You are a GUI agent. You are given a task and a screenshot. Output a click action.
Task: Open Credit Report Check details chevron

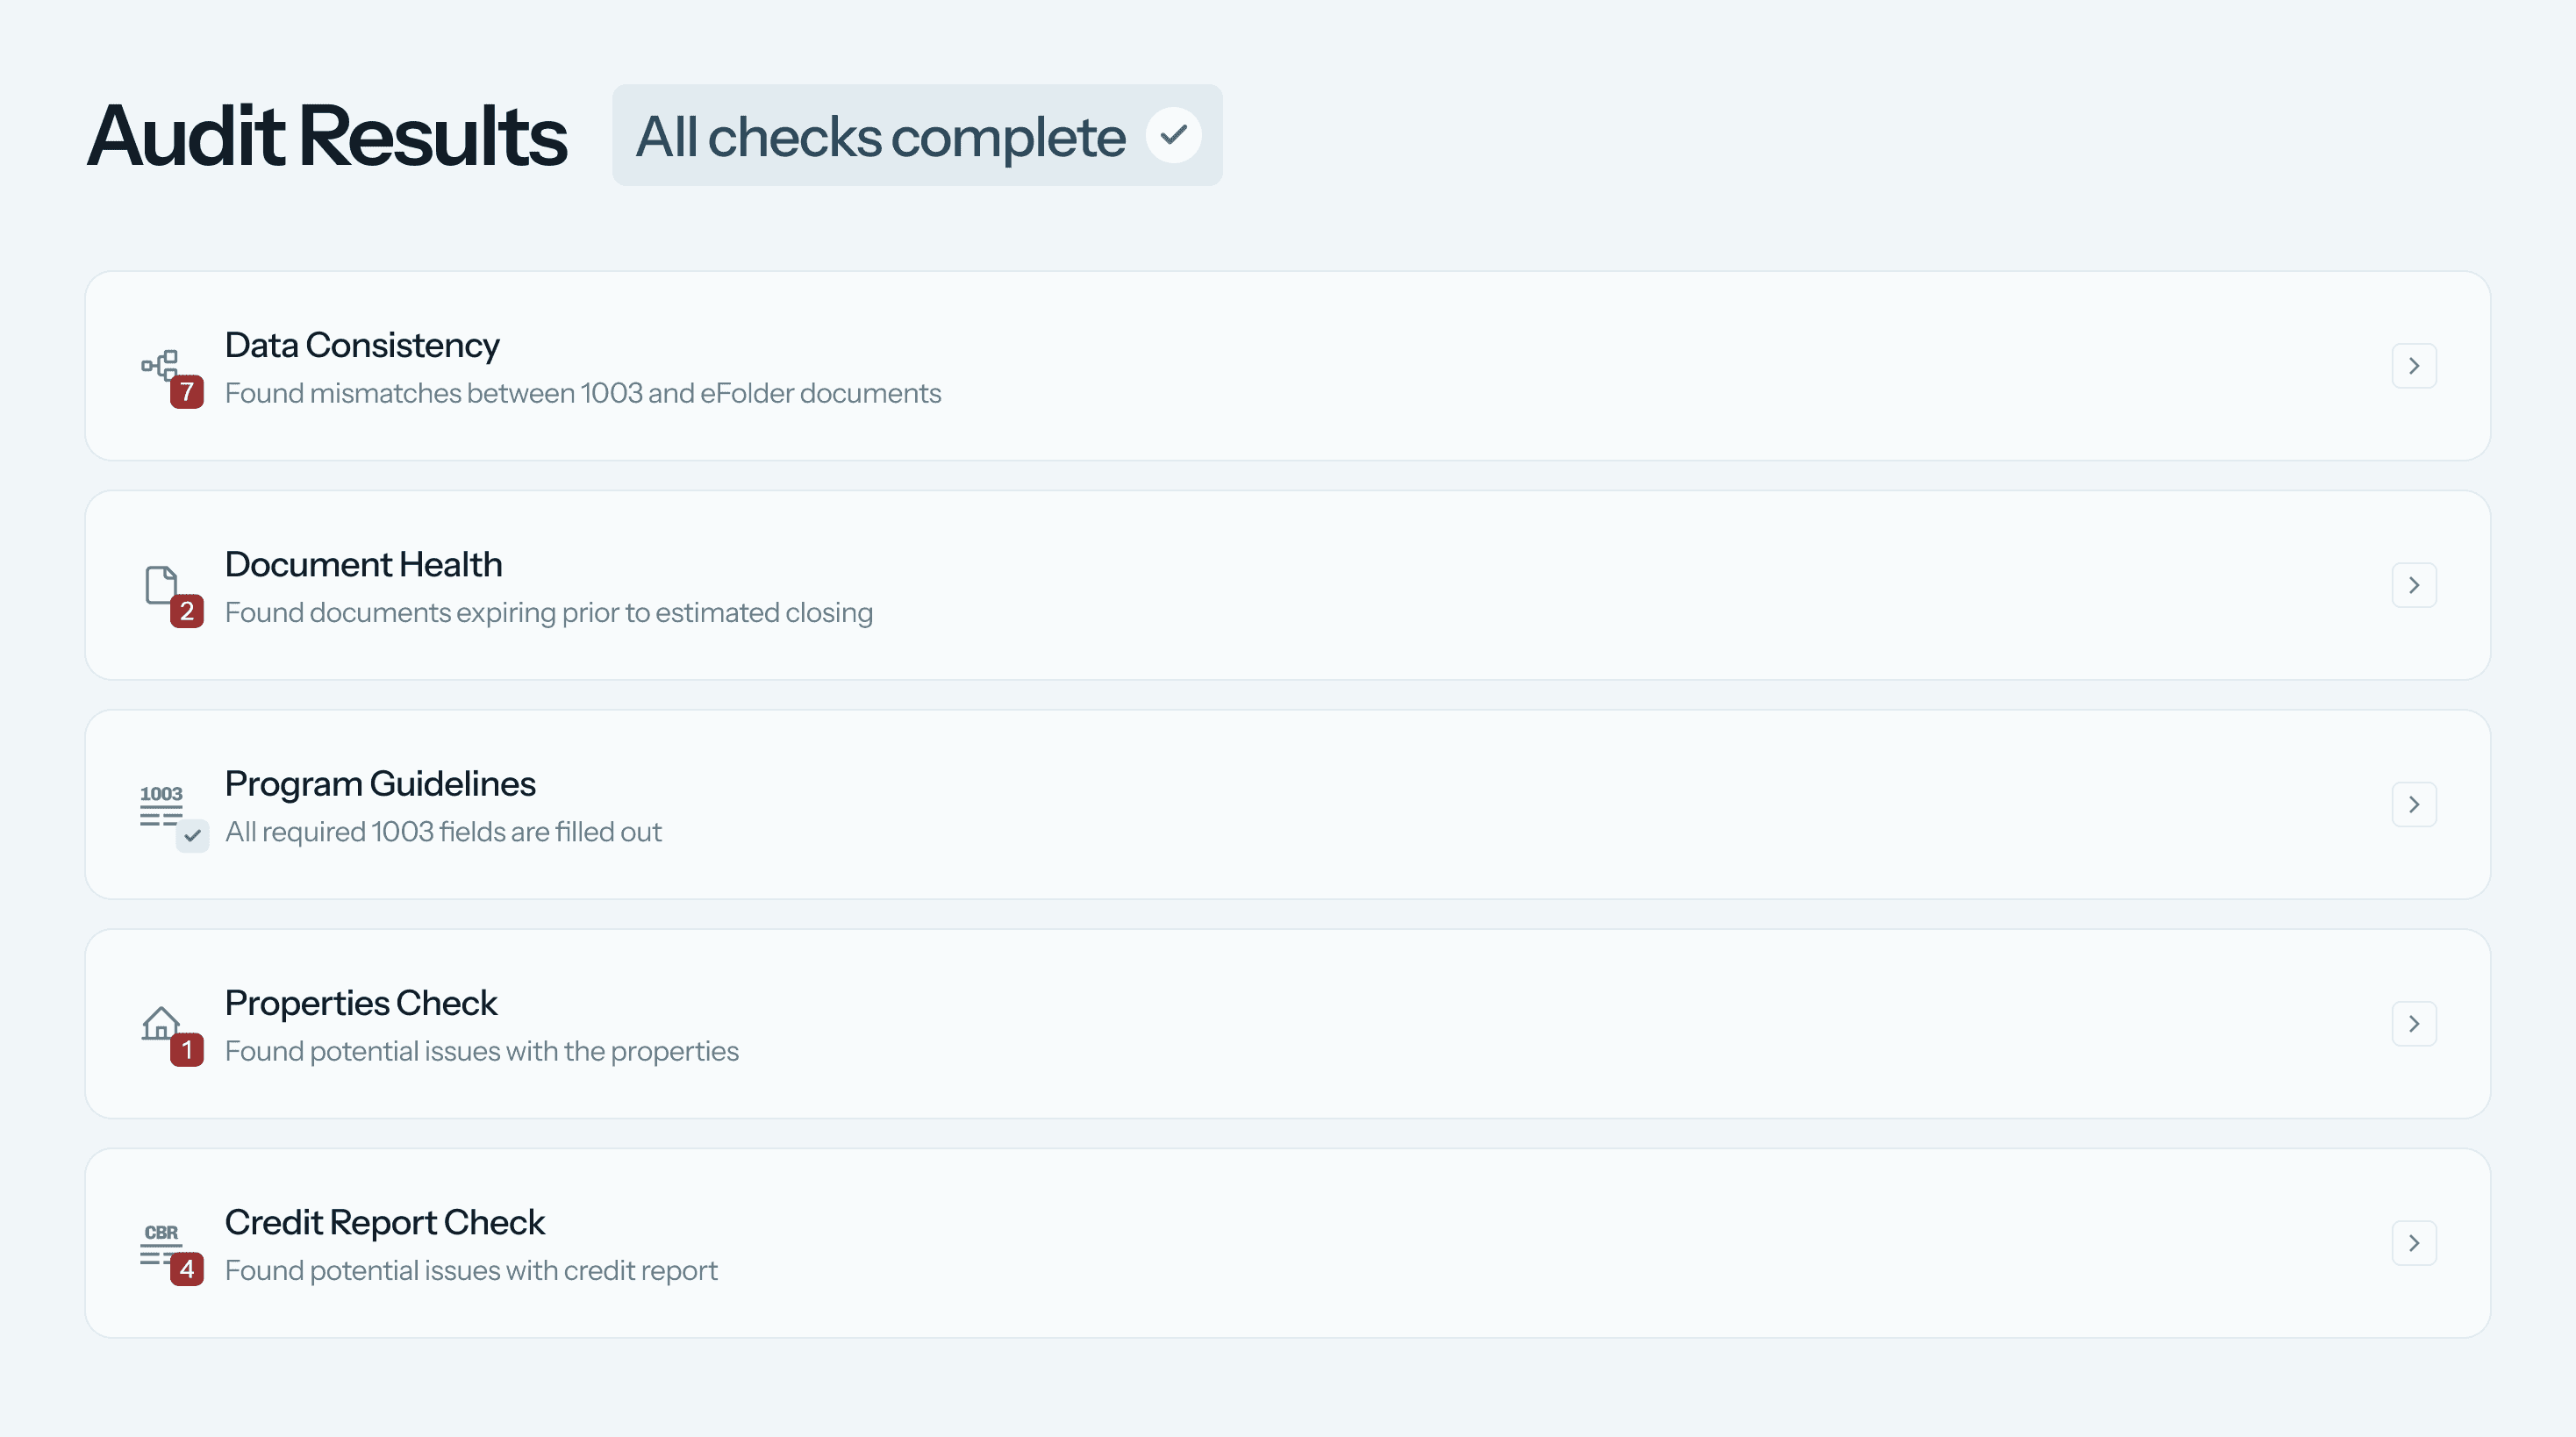pos(2413,1243)
